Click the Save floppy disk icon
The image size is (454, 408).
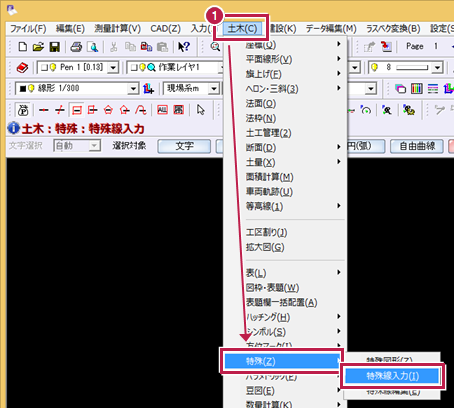tap(54, 47)
